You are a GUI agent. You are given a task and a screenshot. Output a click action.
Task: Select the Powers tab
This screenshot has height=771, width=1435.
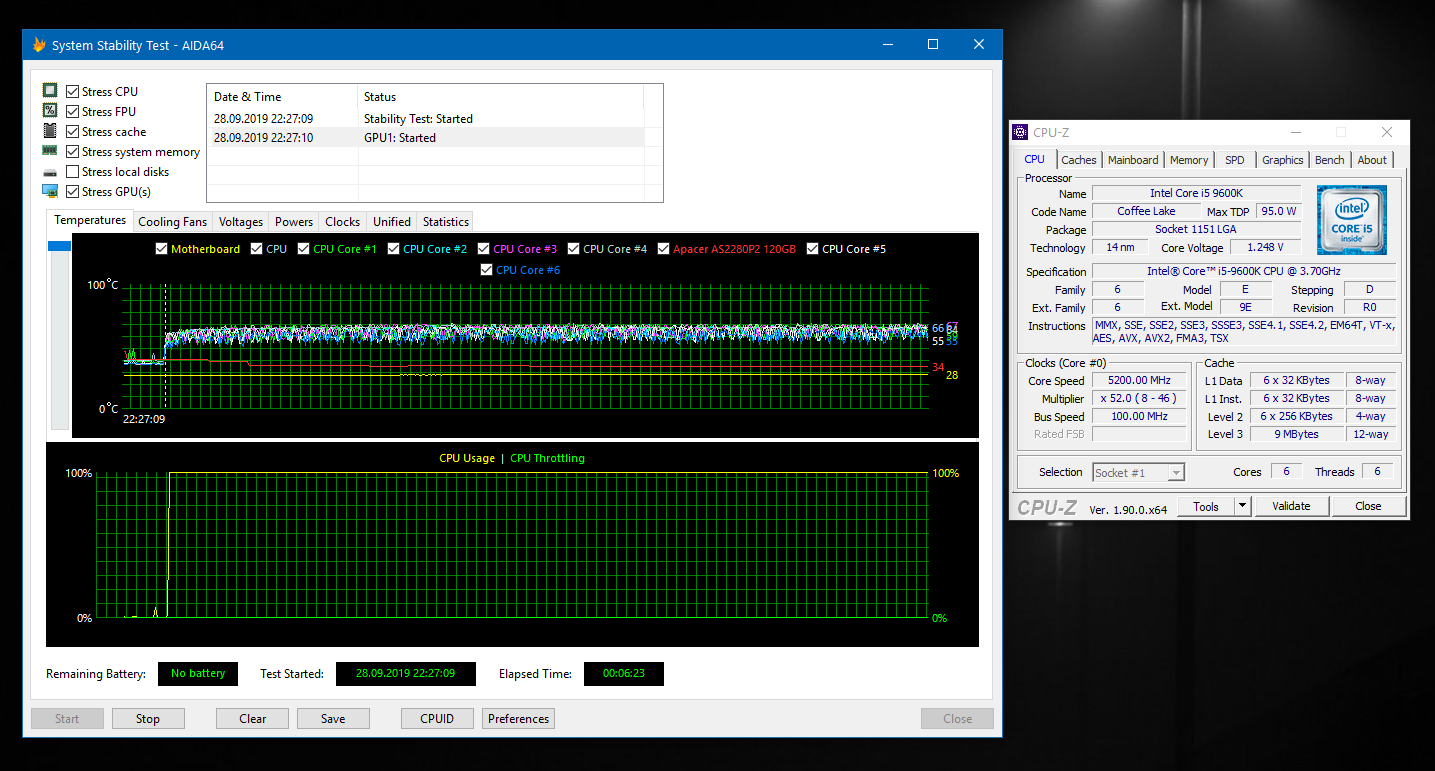294,222
